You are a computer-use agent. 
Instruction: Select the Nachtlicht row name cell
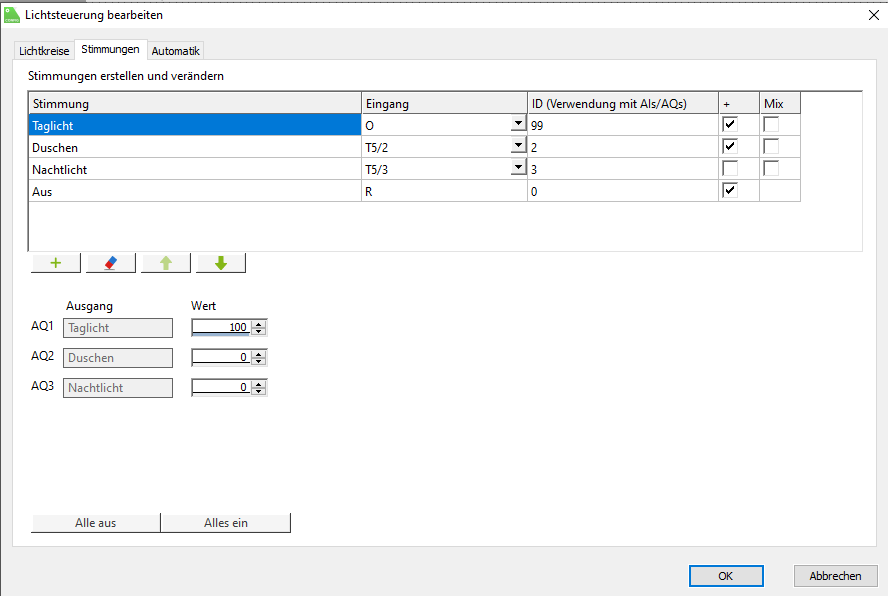(195, 169)
